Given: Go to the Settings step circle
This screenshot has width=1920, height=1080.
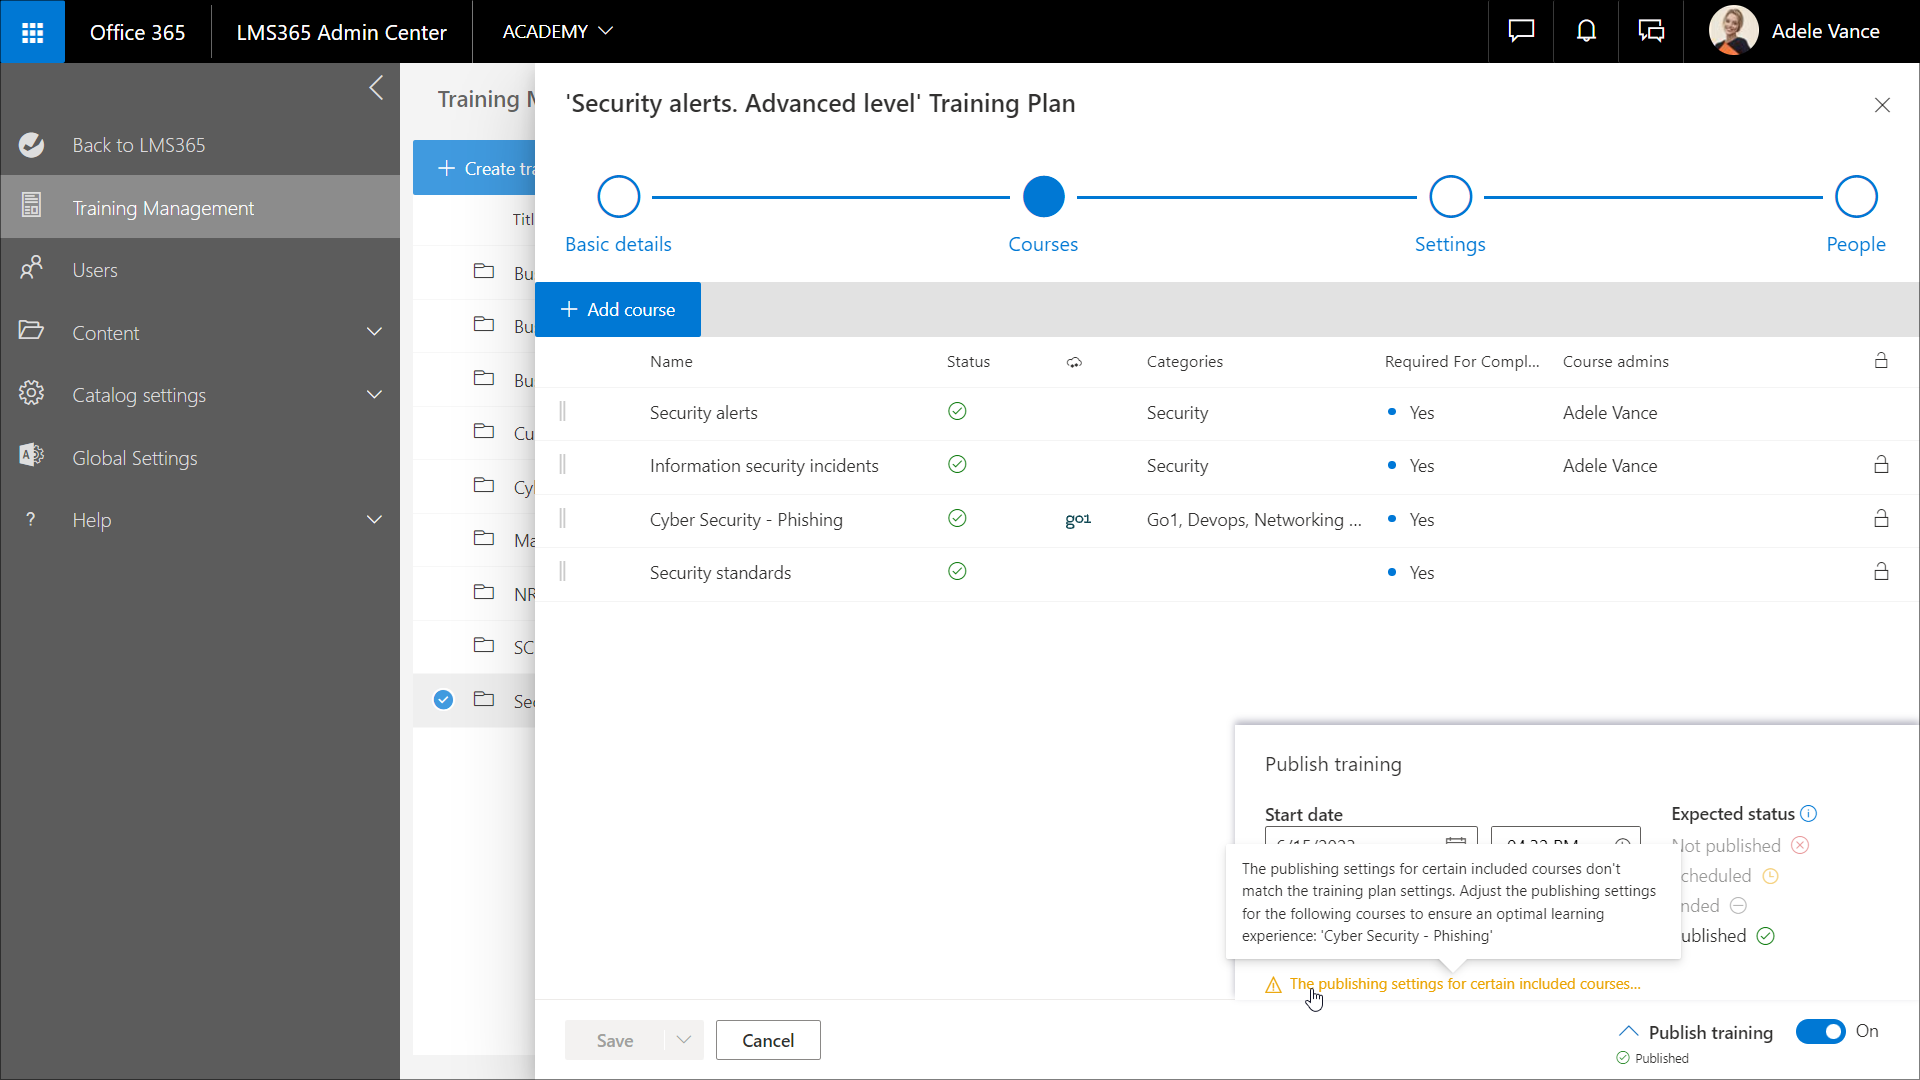Looking at the screenshot, I should tap(1450, 197).
